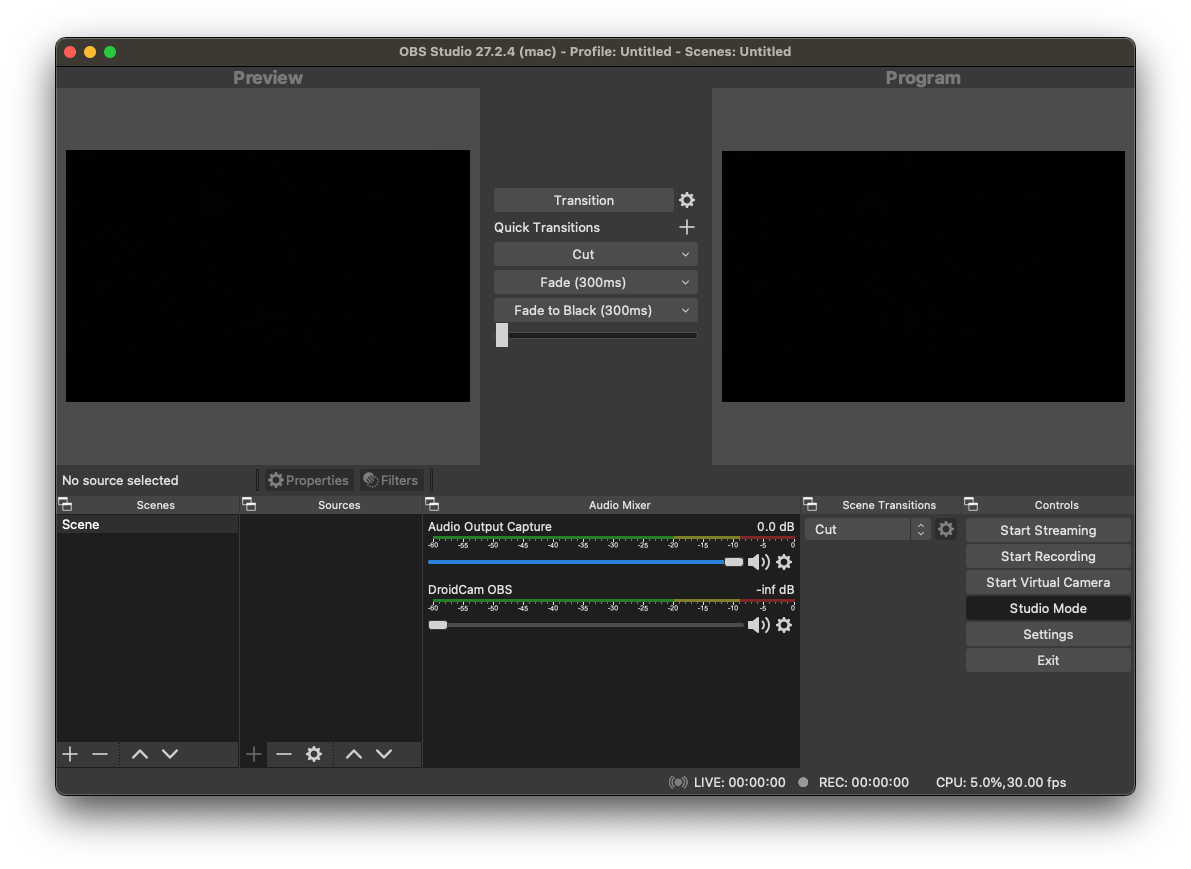Pop out the Scenes dock icon

click(65, 504)
